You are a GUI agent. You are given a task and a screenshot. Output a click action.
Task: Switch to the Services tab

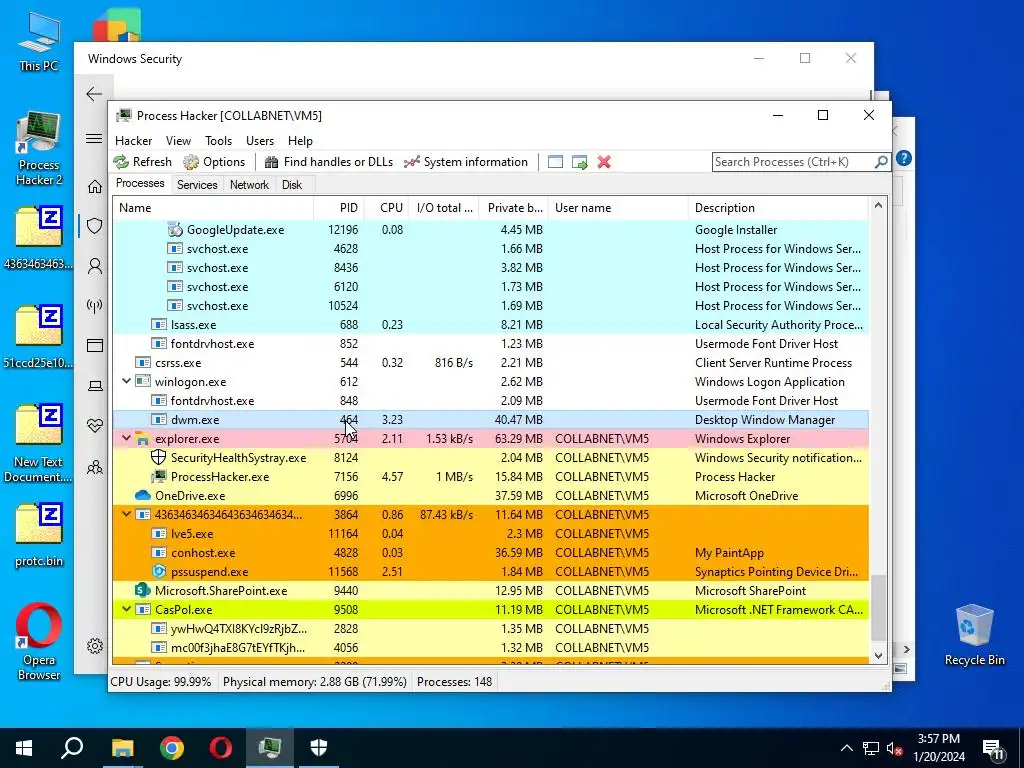pyautogui.click(x=197, y=185)
